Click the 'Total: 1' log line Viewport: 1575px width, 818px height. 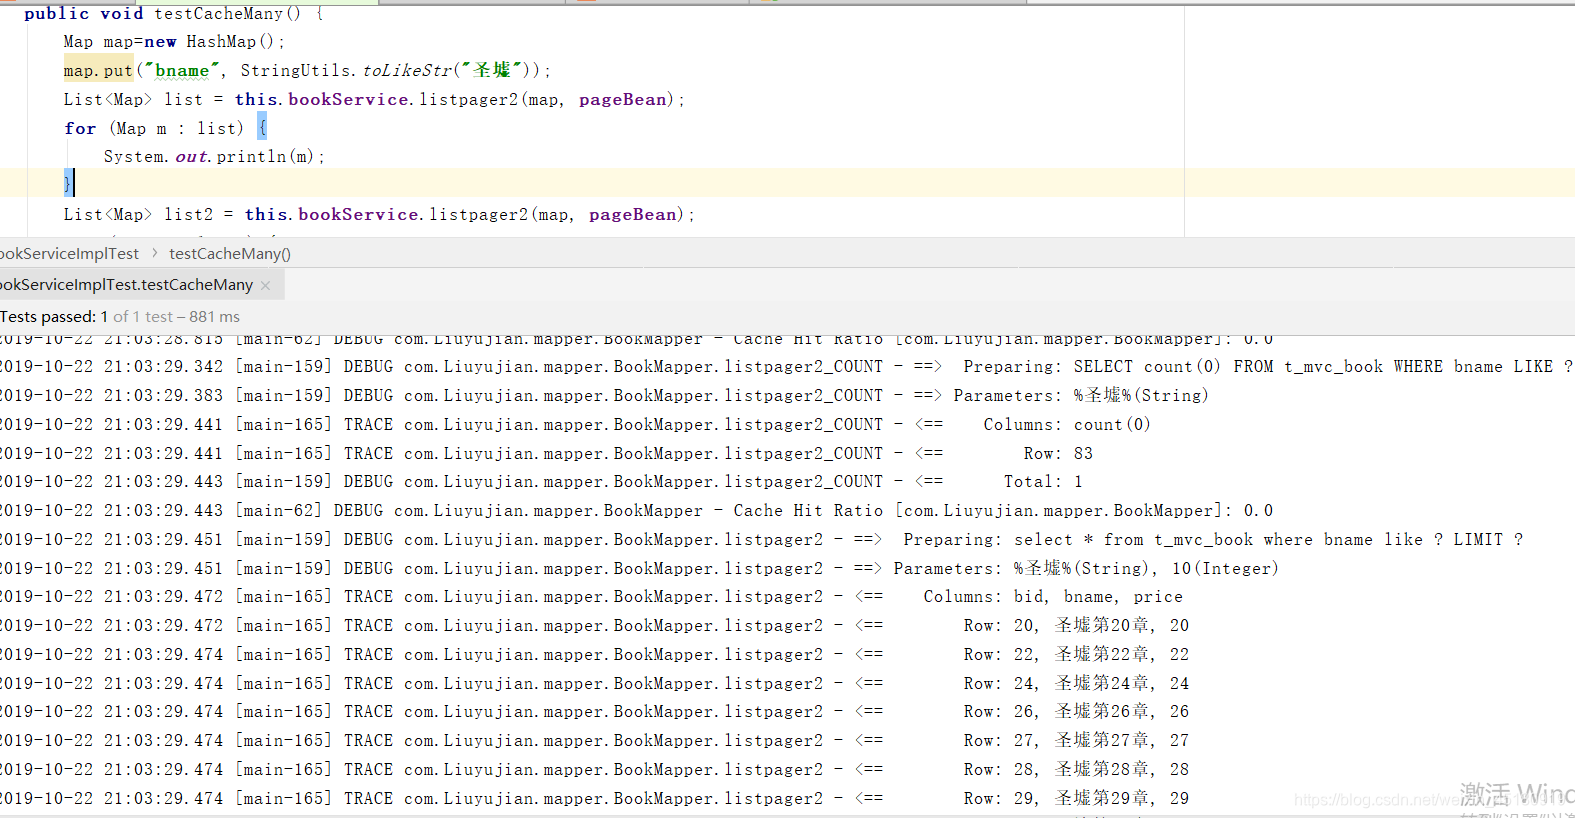click(x=542, y=482)
